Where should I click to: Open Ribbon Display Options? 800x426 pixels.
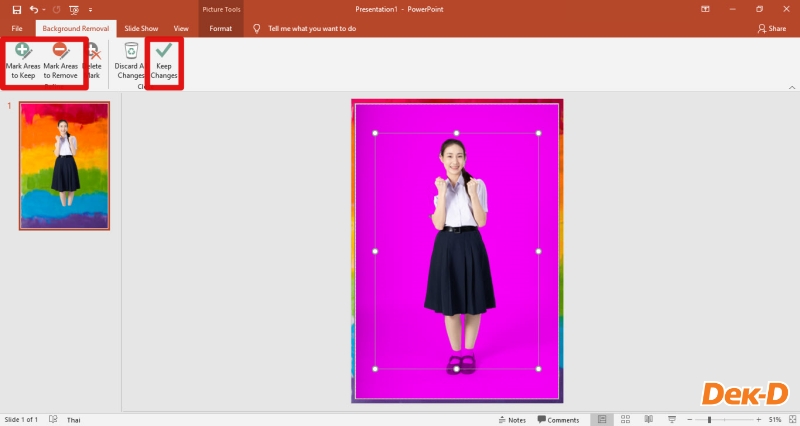[x=706, y=9]
